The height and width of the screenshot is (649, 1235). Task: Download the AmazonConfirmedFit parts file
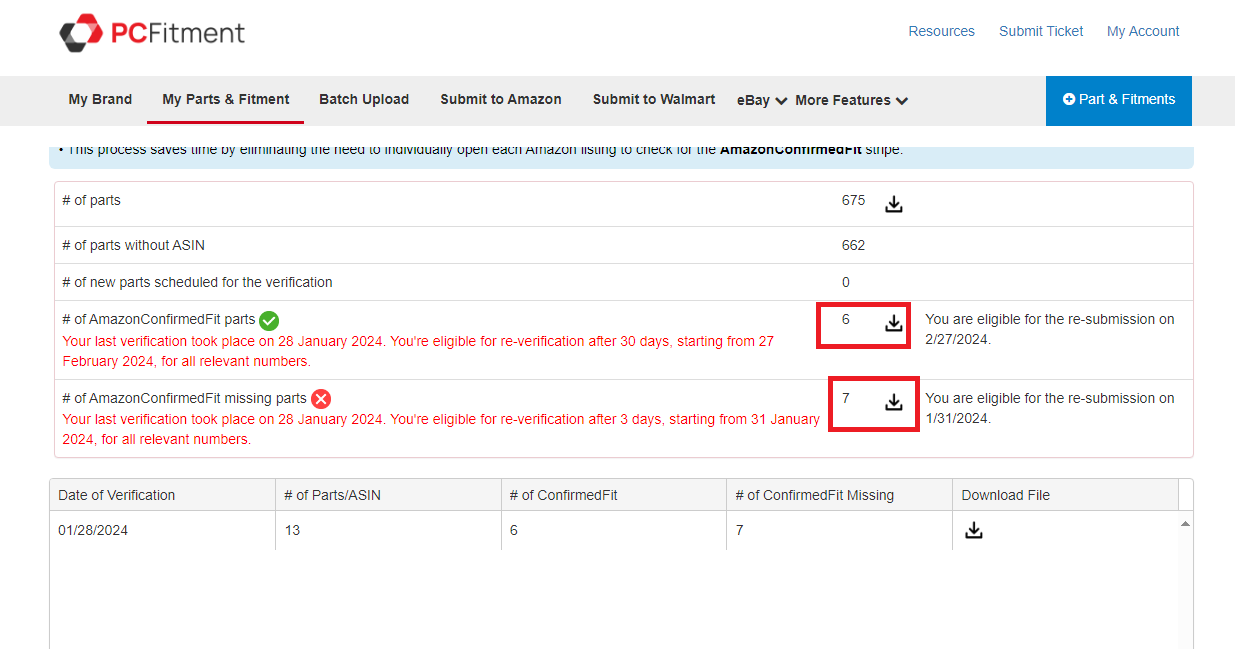point(893,325)
